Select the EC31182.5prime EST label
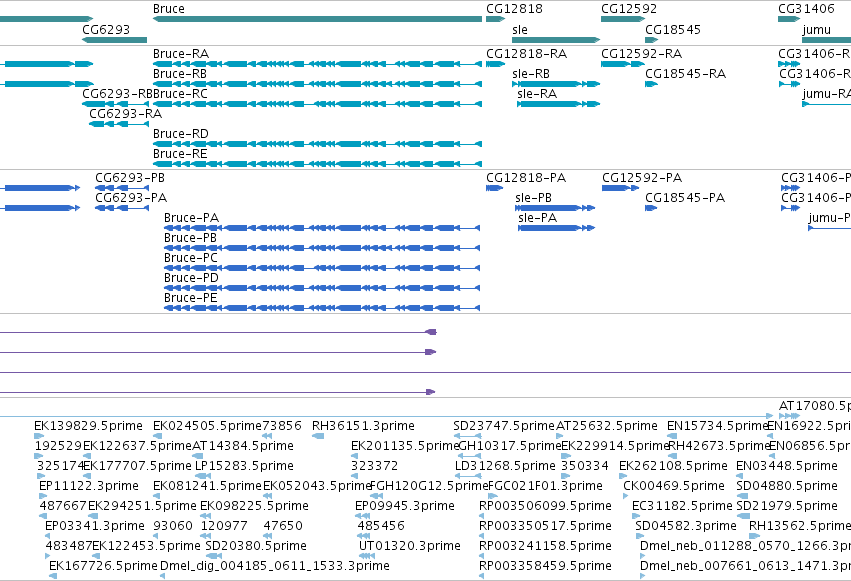Screen dimensions: 851x581 point(682,506)
